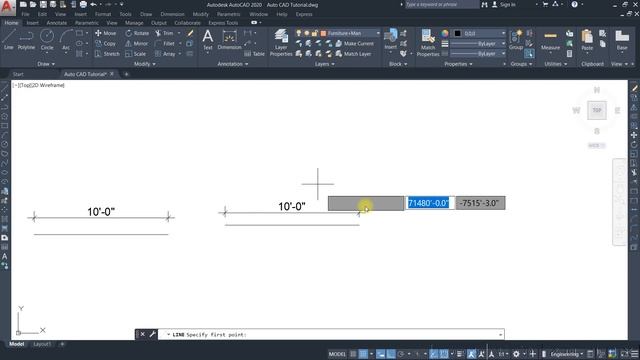The height and width of the screenshot is (360, 640).
Task: Select the Arc tool
Action: coord(66,40)
